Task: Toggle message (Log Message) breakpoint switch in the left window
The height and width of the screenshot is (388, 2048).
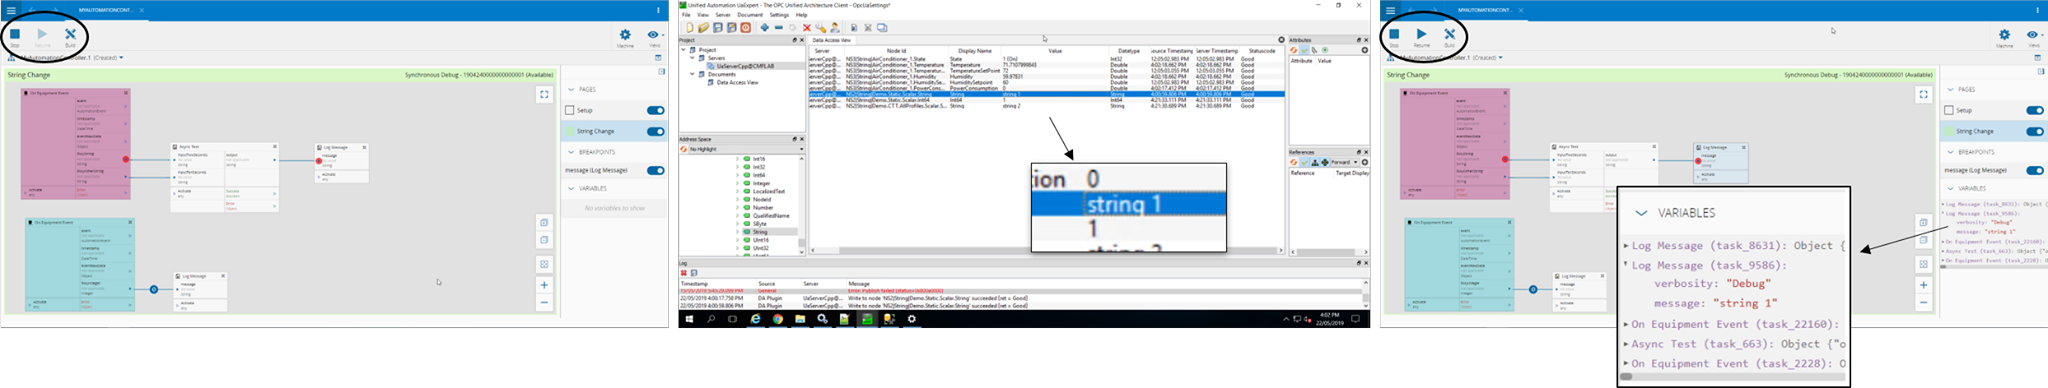Action: [656, 170]
